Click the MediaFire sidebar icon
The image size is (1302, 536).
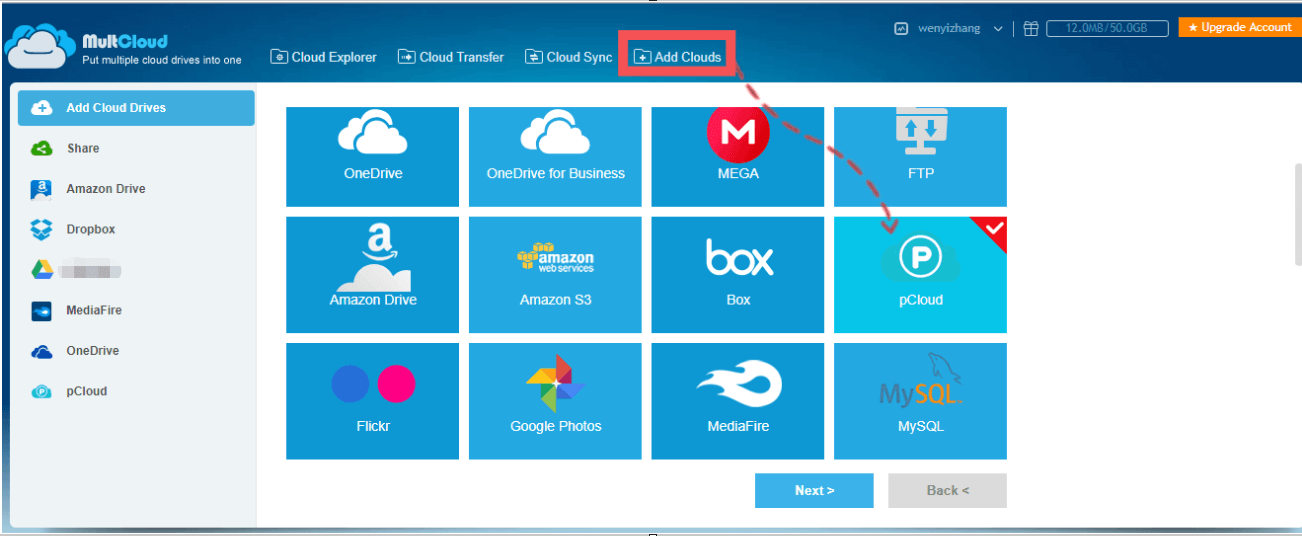(41, 310)
